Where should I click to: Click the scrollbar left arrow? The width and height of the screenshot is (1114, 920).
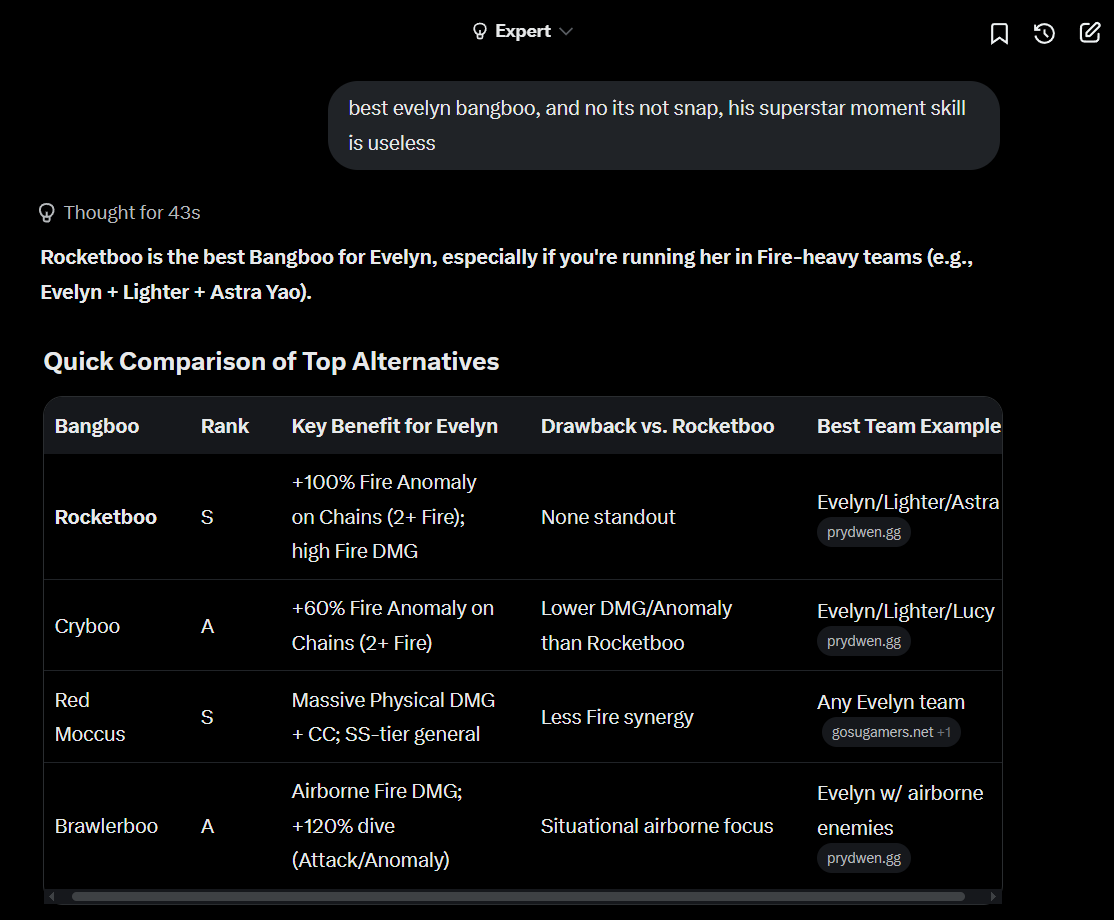click(x=50, y=897)
